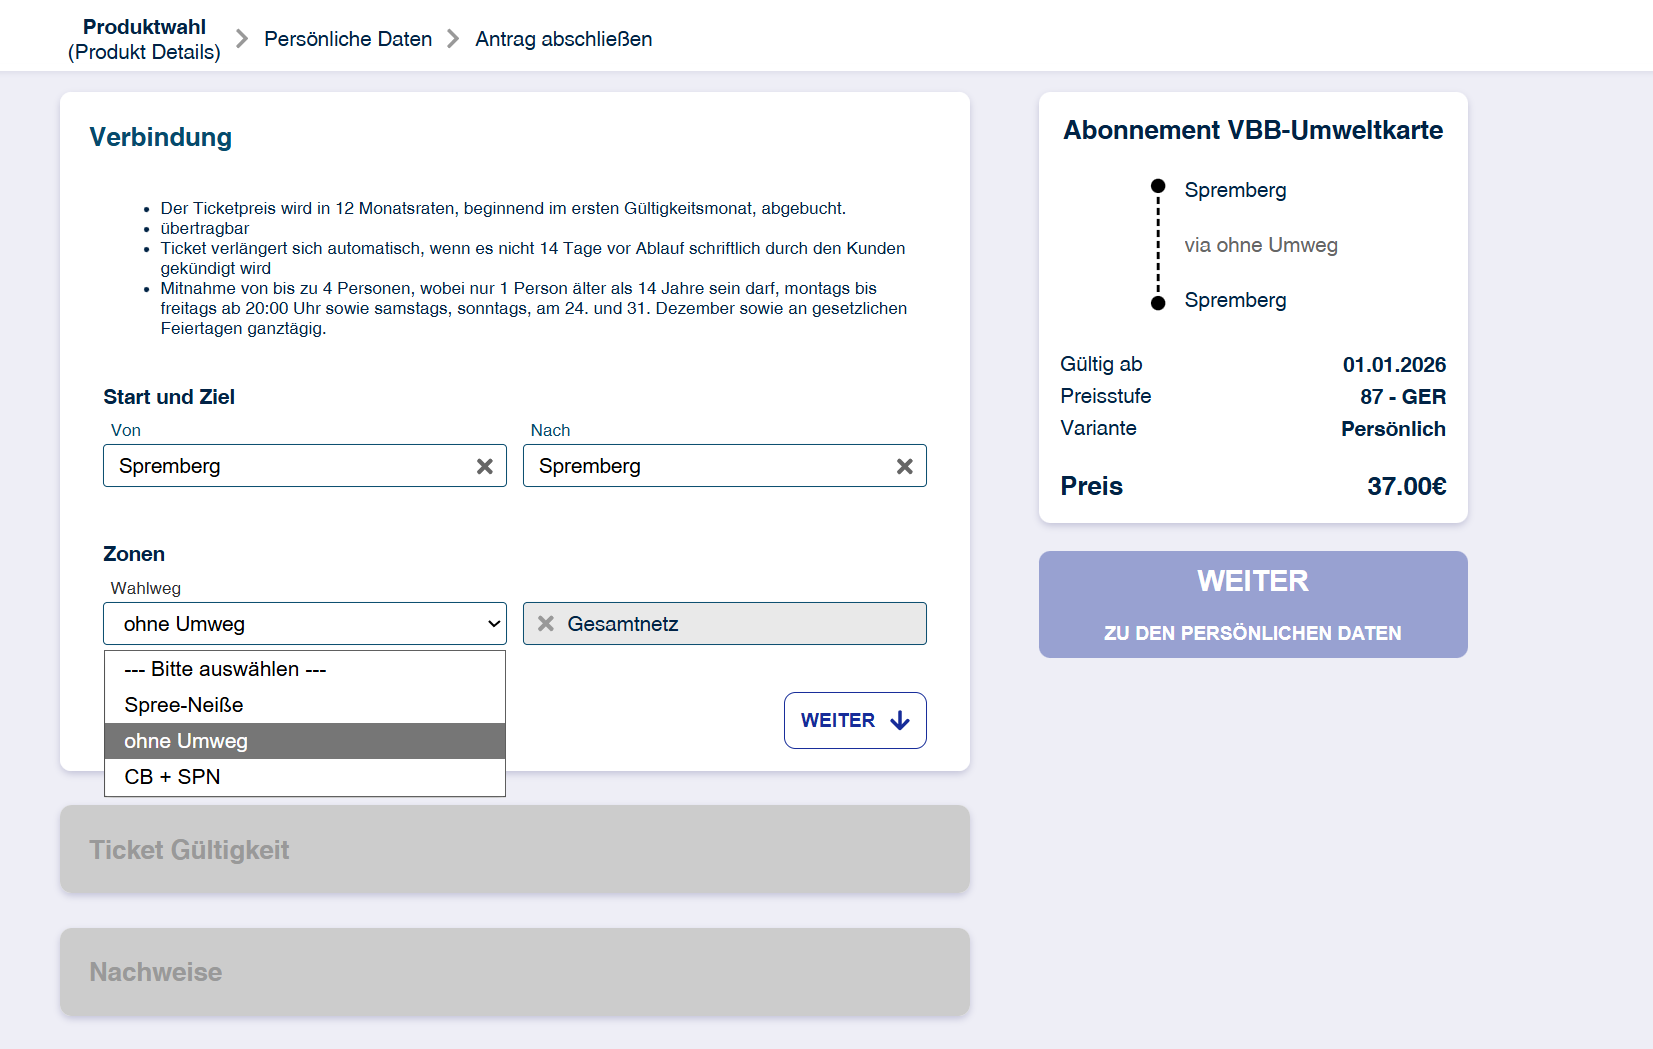Viewport: 1653px width, 1049px height.
Task: Expand the Nachweise section
Action: 514,972
